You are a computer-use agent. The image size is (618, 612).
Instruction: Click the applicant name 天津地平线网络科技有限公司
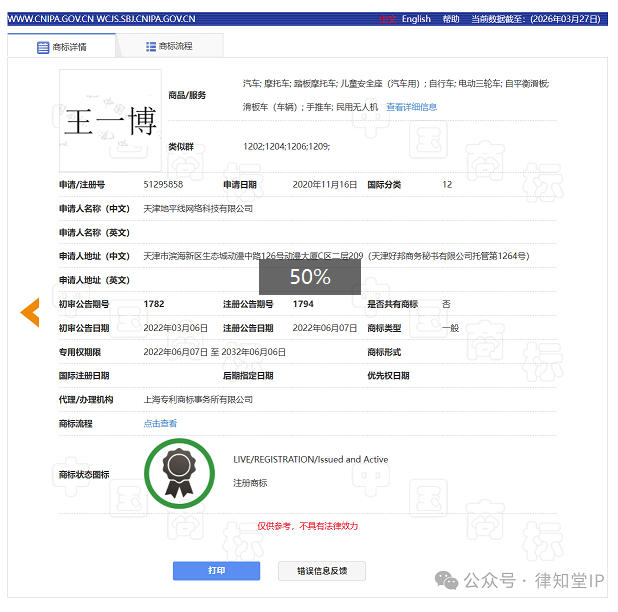click(198, 209)
